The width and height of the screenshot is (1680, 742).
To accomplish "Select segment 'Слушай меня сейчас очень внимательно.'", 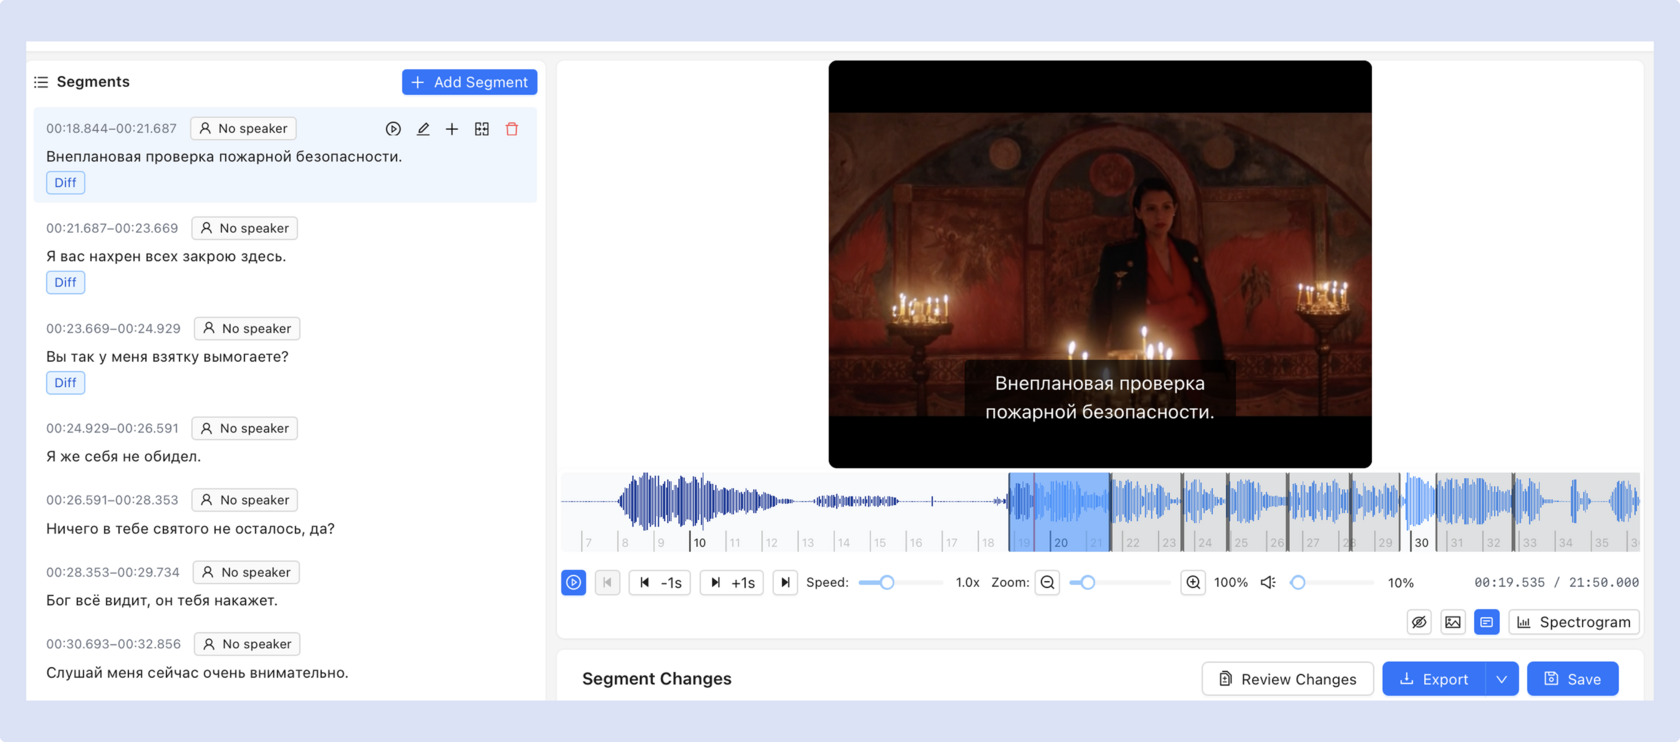I will coord(197,672).
